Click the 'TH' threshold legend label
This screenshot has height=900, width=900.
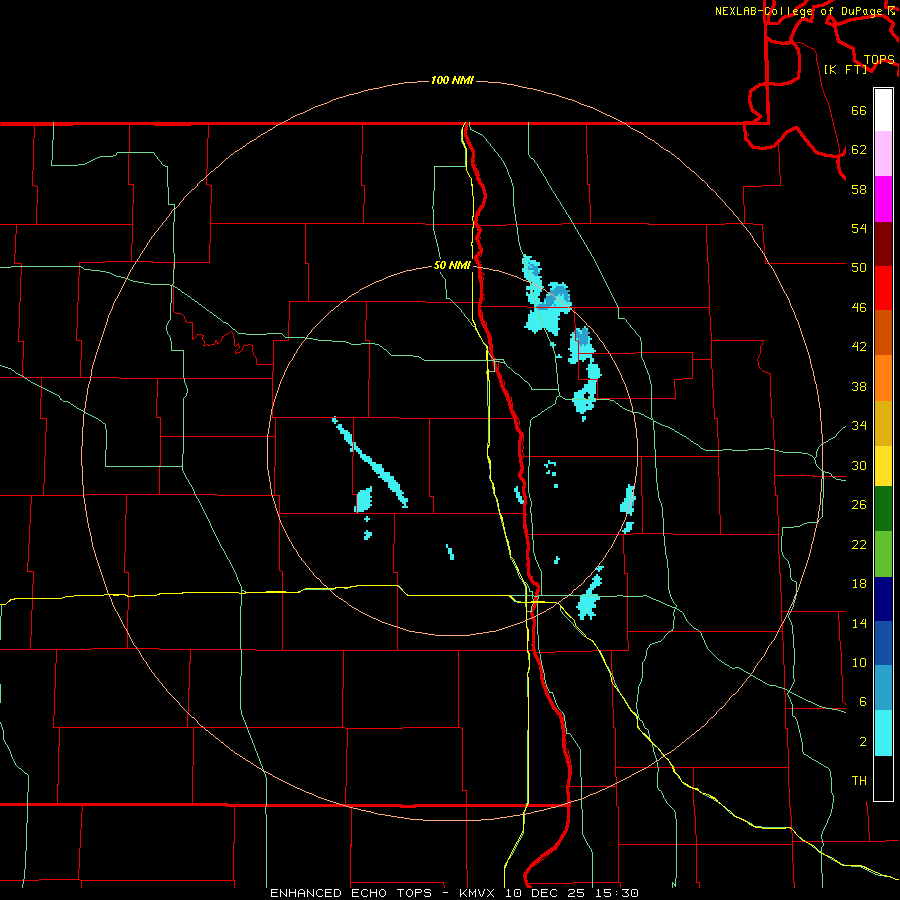pos(859,781)
